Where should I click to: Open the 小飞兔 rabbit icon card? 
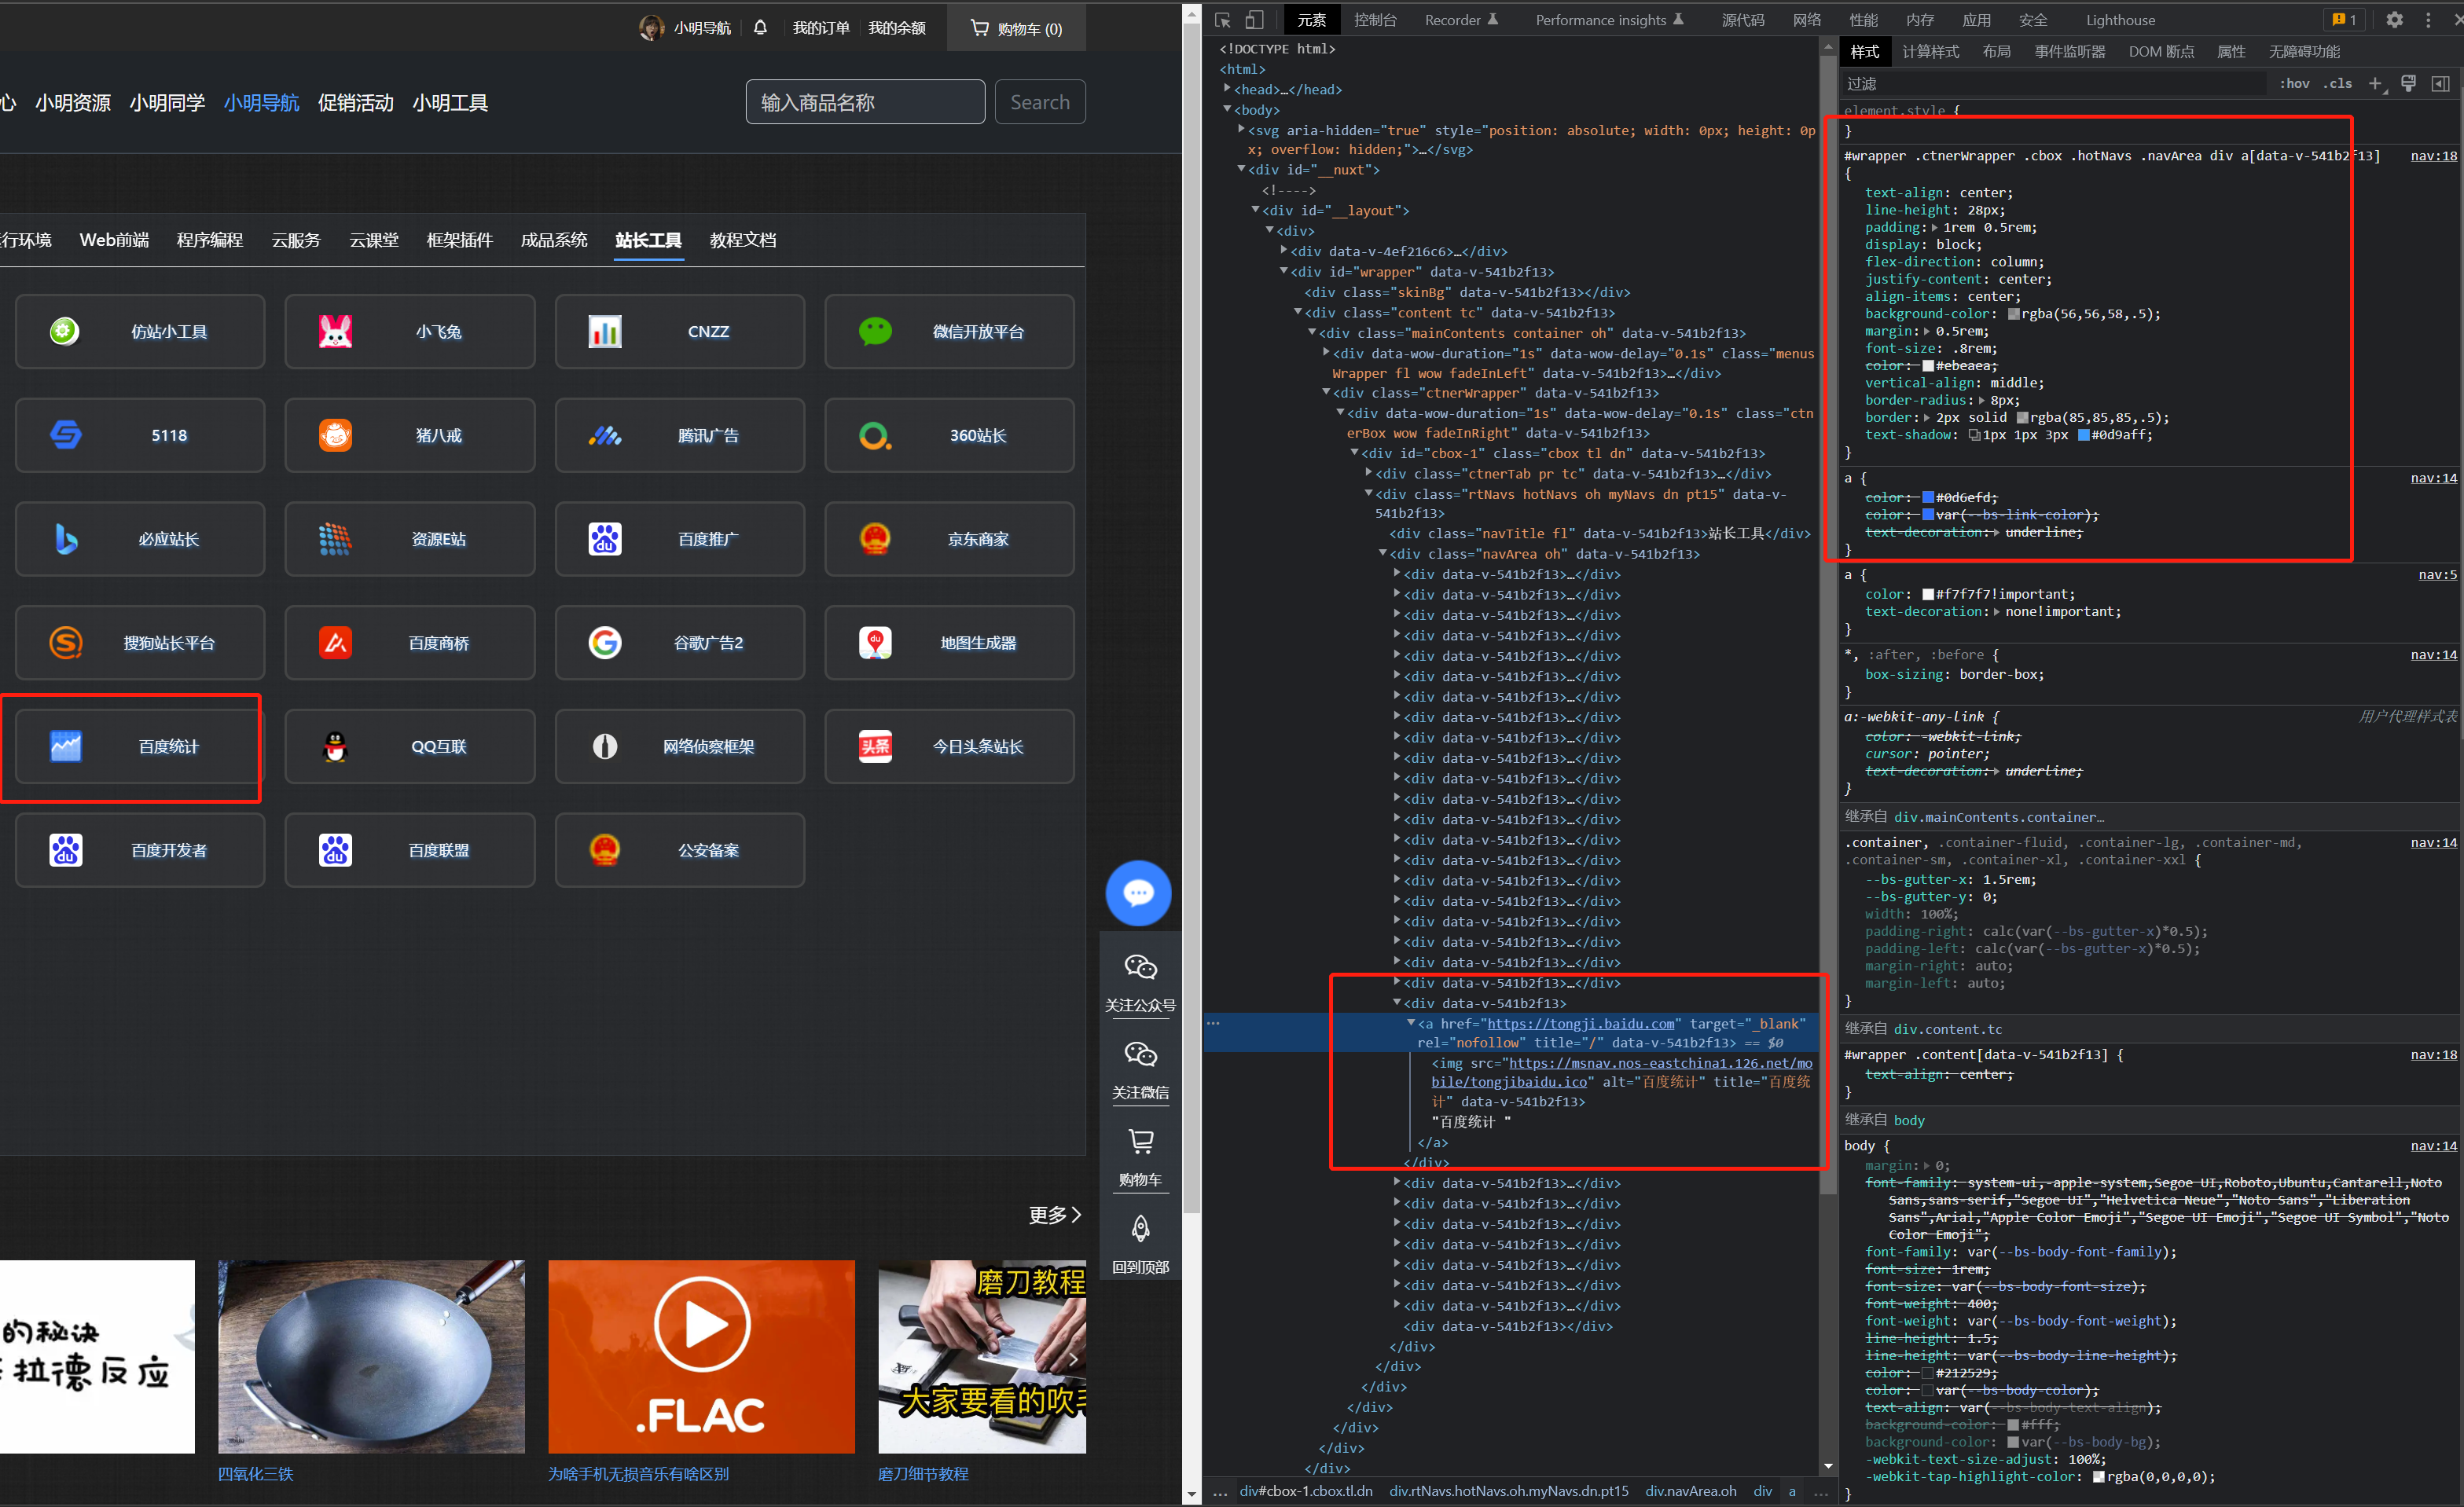coord(409,331)
